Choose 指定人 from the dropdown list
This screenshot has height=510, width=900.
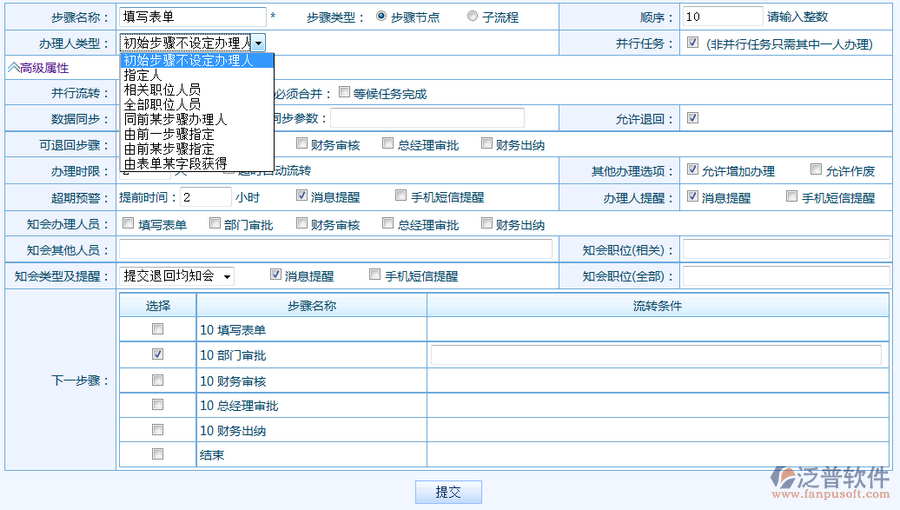(143, 75)
